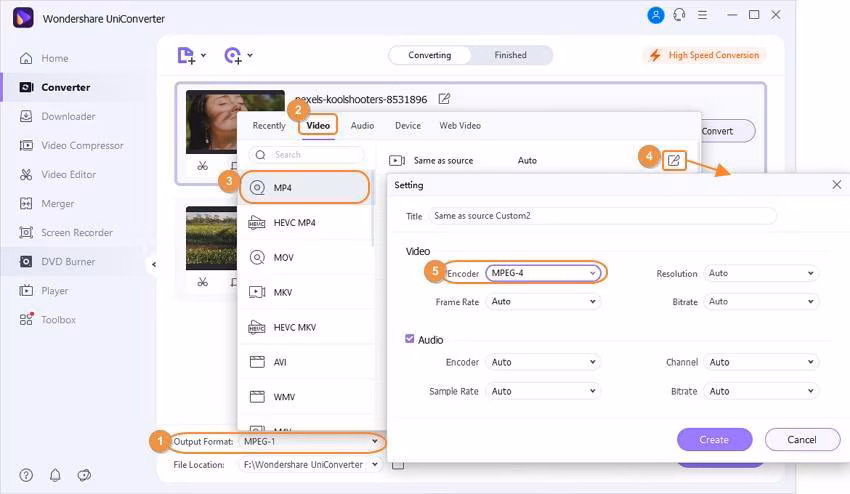The height and width of the screenshot is (494, 850).
Task: Select the Video tab in format popup
Action: point(318,126)
